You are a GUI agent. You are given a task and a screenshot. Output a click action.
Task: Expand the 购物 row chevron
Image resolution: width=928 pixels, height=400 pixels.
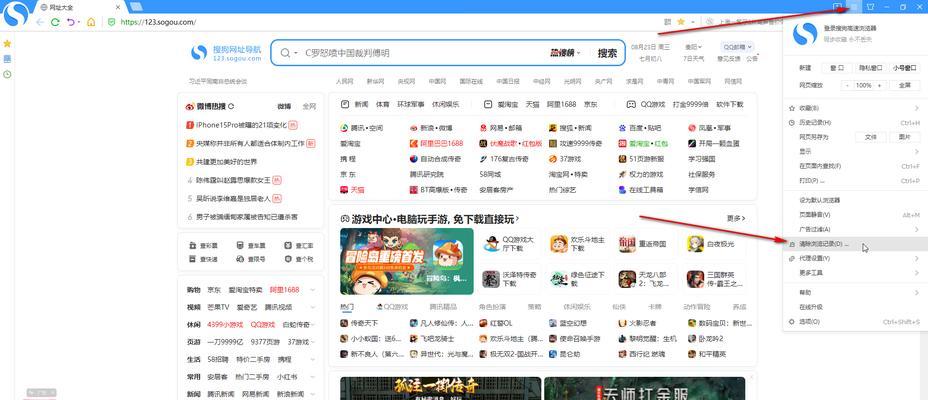click(x=312, y=290)
